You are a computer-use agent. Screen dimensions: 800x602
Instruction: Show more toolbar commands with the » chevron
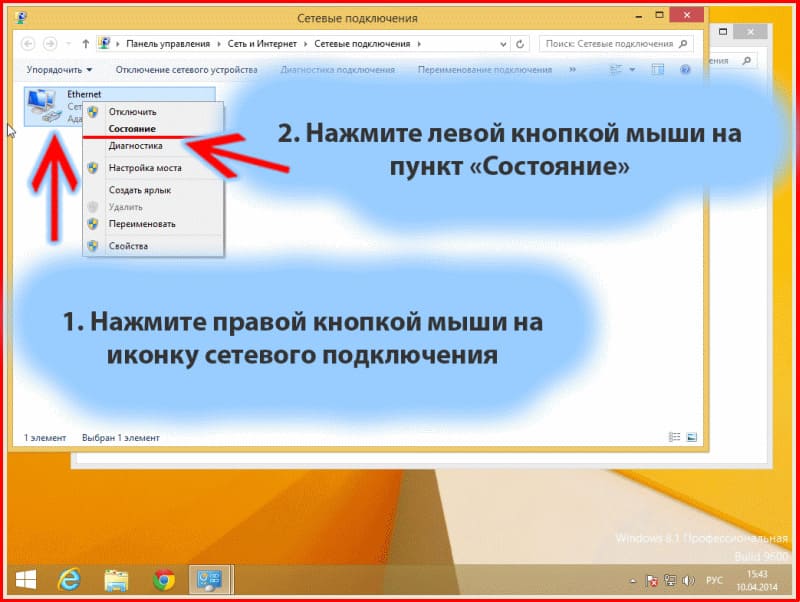point(572,69)
